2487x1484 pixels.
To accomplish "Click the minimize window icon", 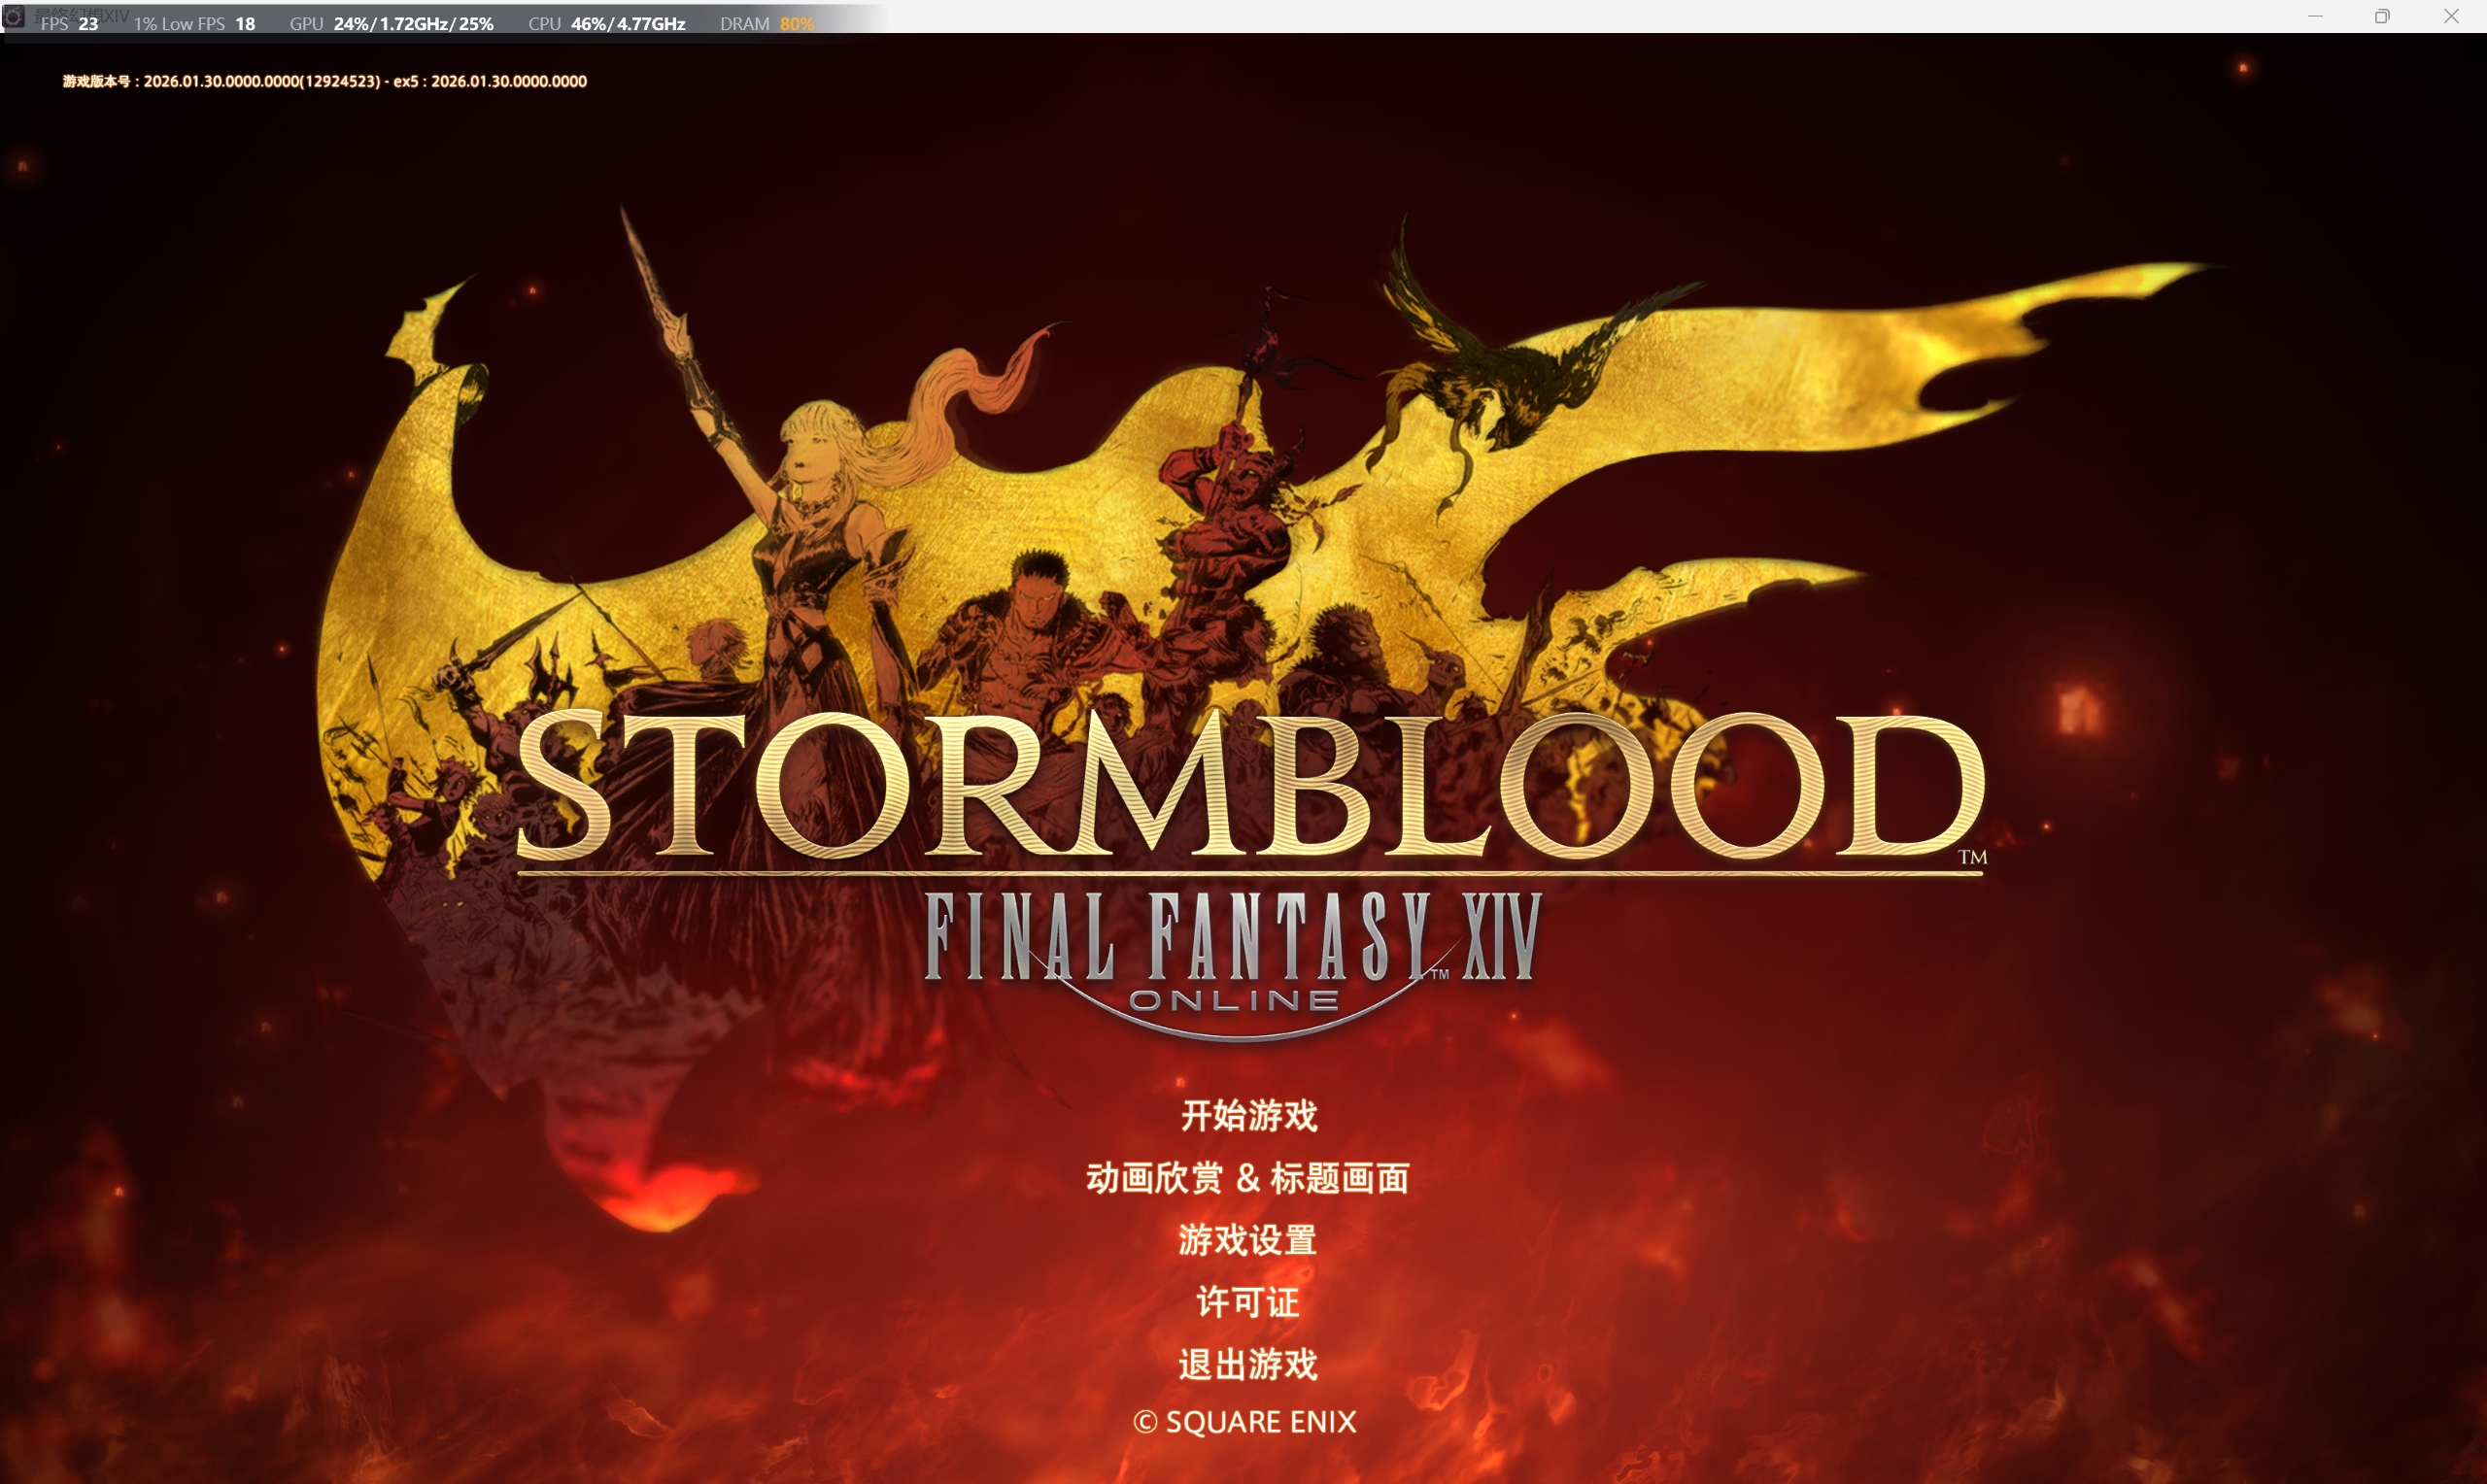I will [x=2315, y=16].
